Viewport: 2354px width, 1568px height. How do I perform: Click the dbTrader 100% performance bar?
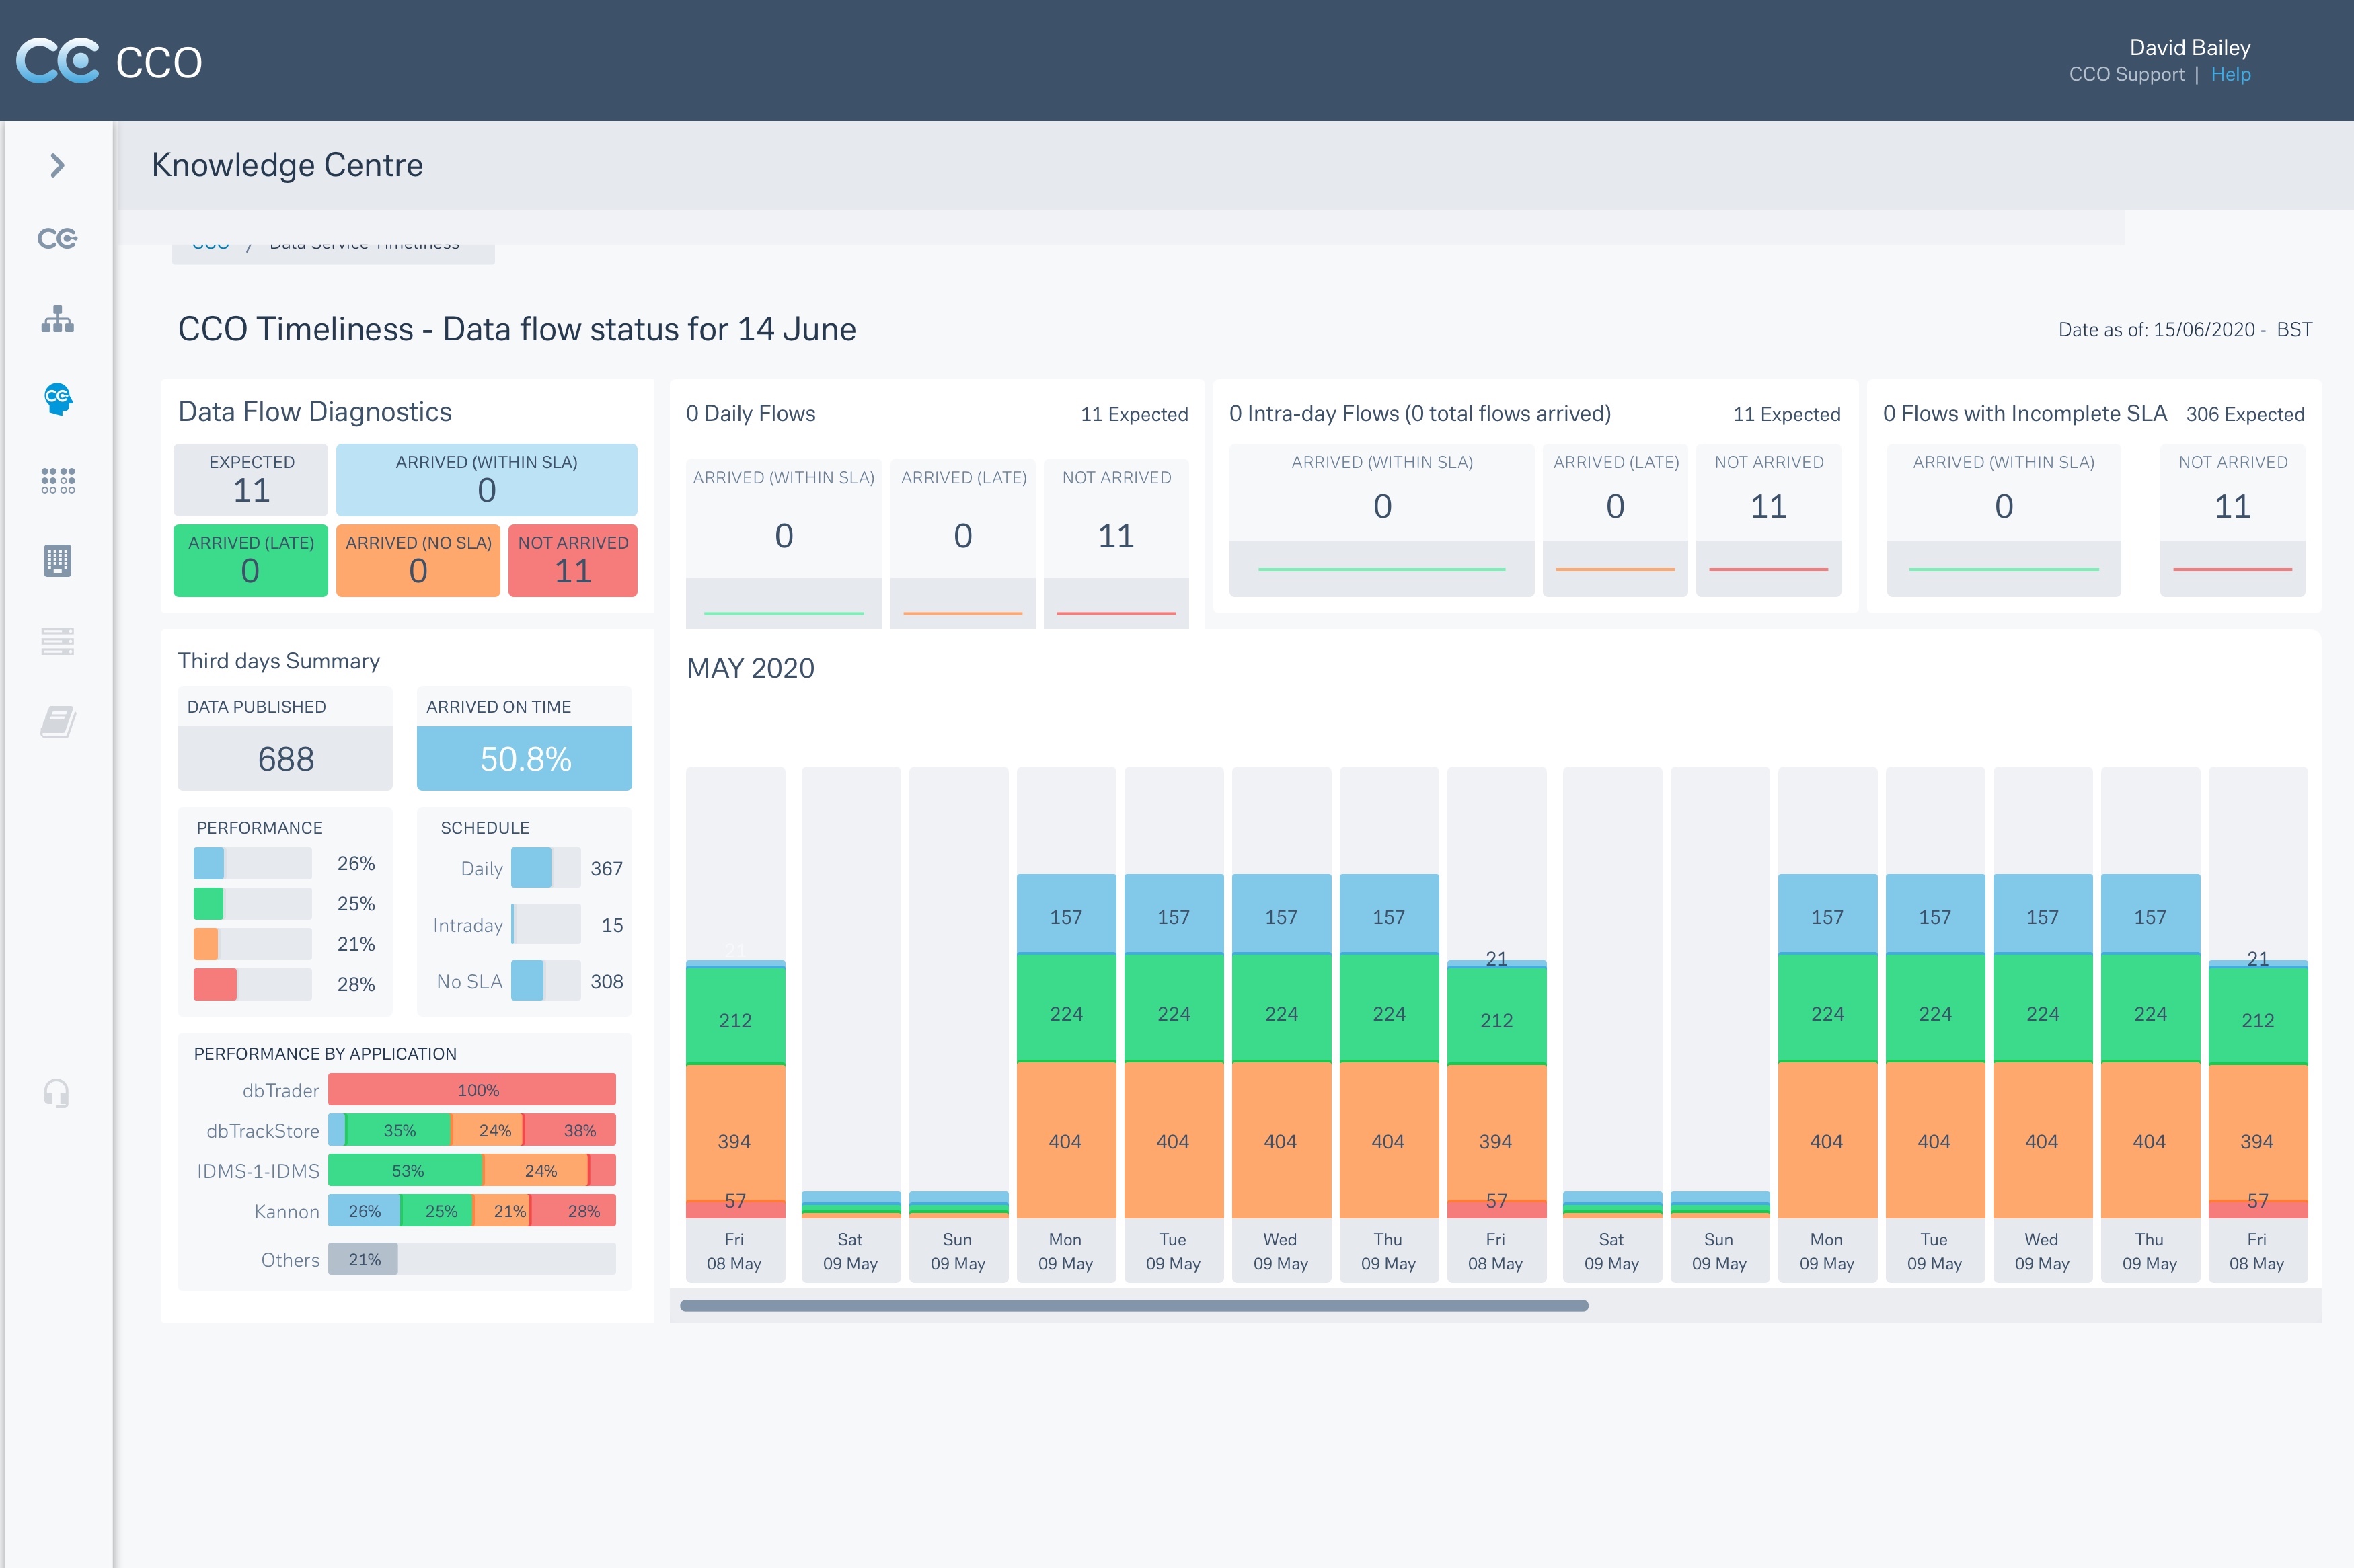pyautogui.click(x=471, y=1090)
